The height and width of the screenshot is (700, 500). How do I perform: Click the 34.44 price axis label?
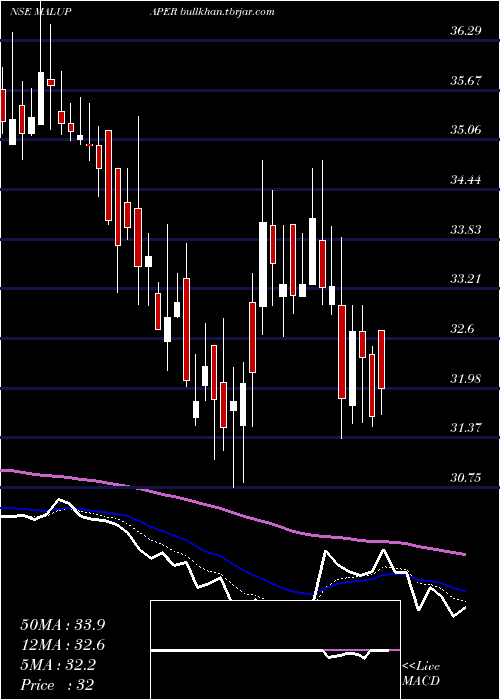(464, 180)
